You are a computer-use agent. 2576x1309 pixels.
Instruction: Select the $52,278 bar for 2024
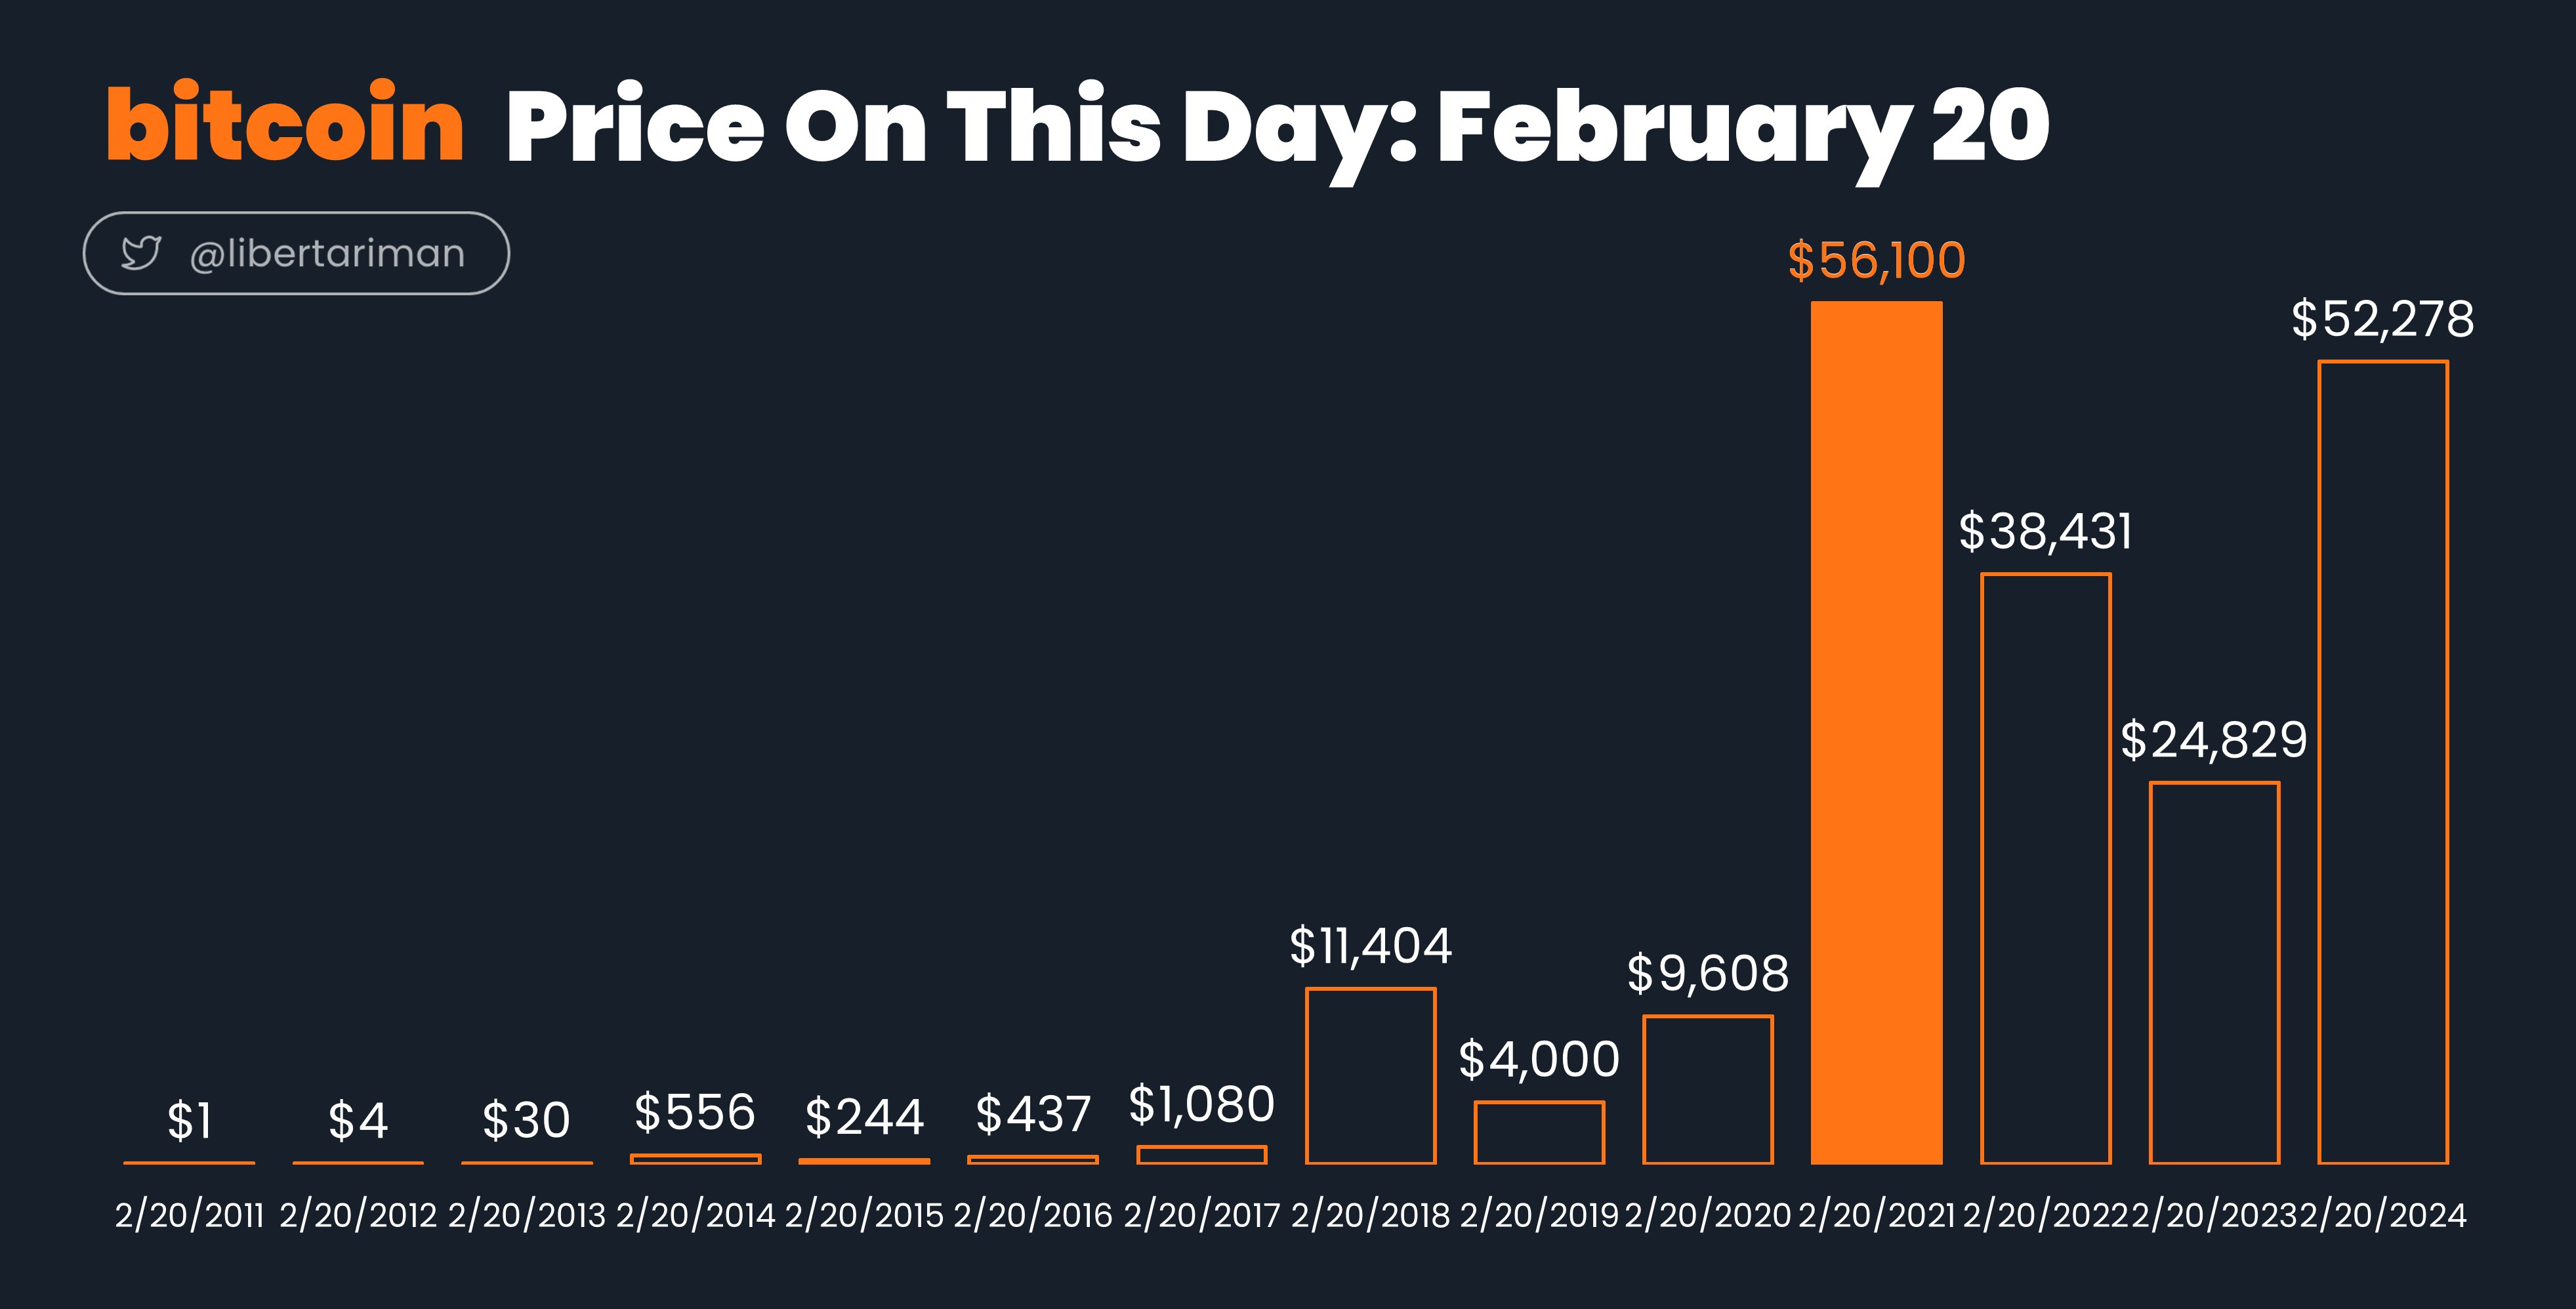point(2383,762)
